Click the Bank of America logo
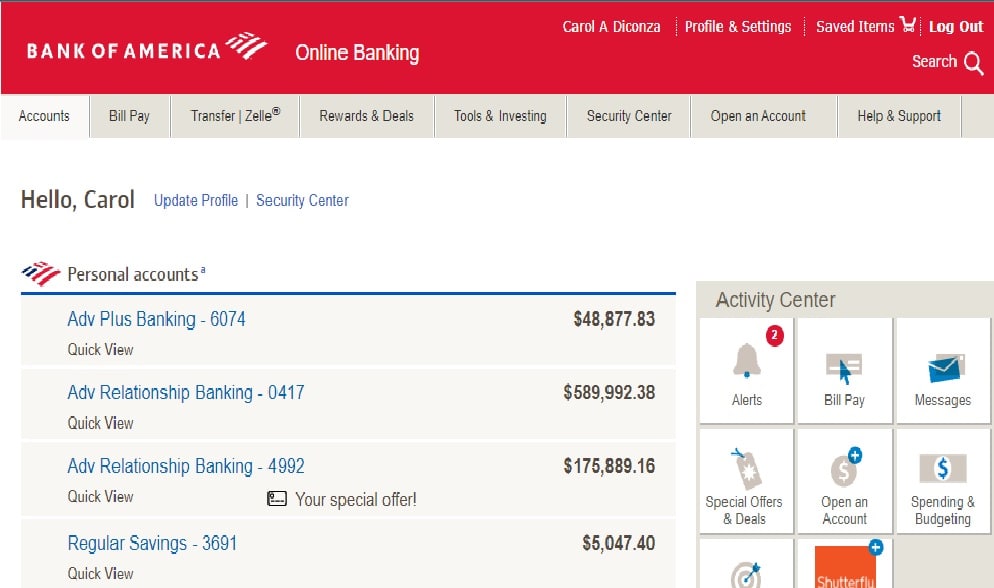 [x=146, y=49]
